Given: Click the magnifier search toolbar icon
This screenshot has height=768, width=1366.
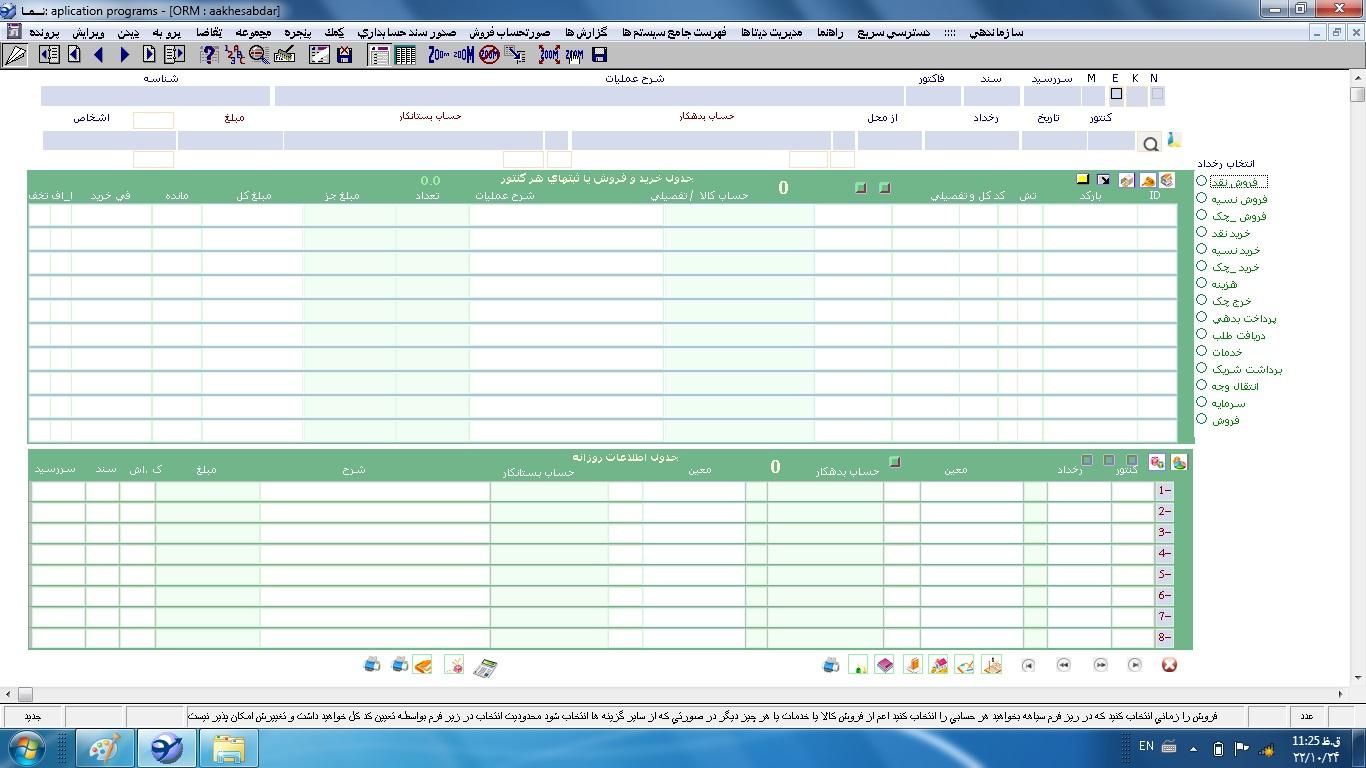Looking at the screenshot, I should (x=259, y=55).
